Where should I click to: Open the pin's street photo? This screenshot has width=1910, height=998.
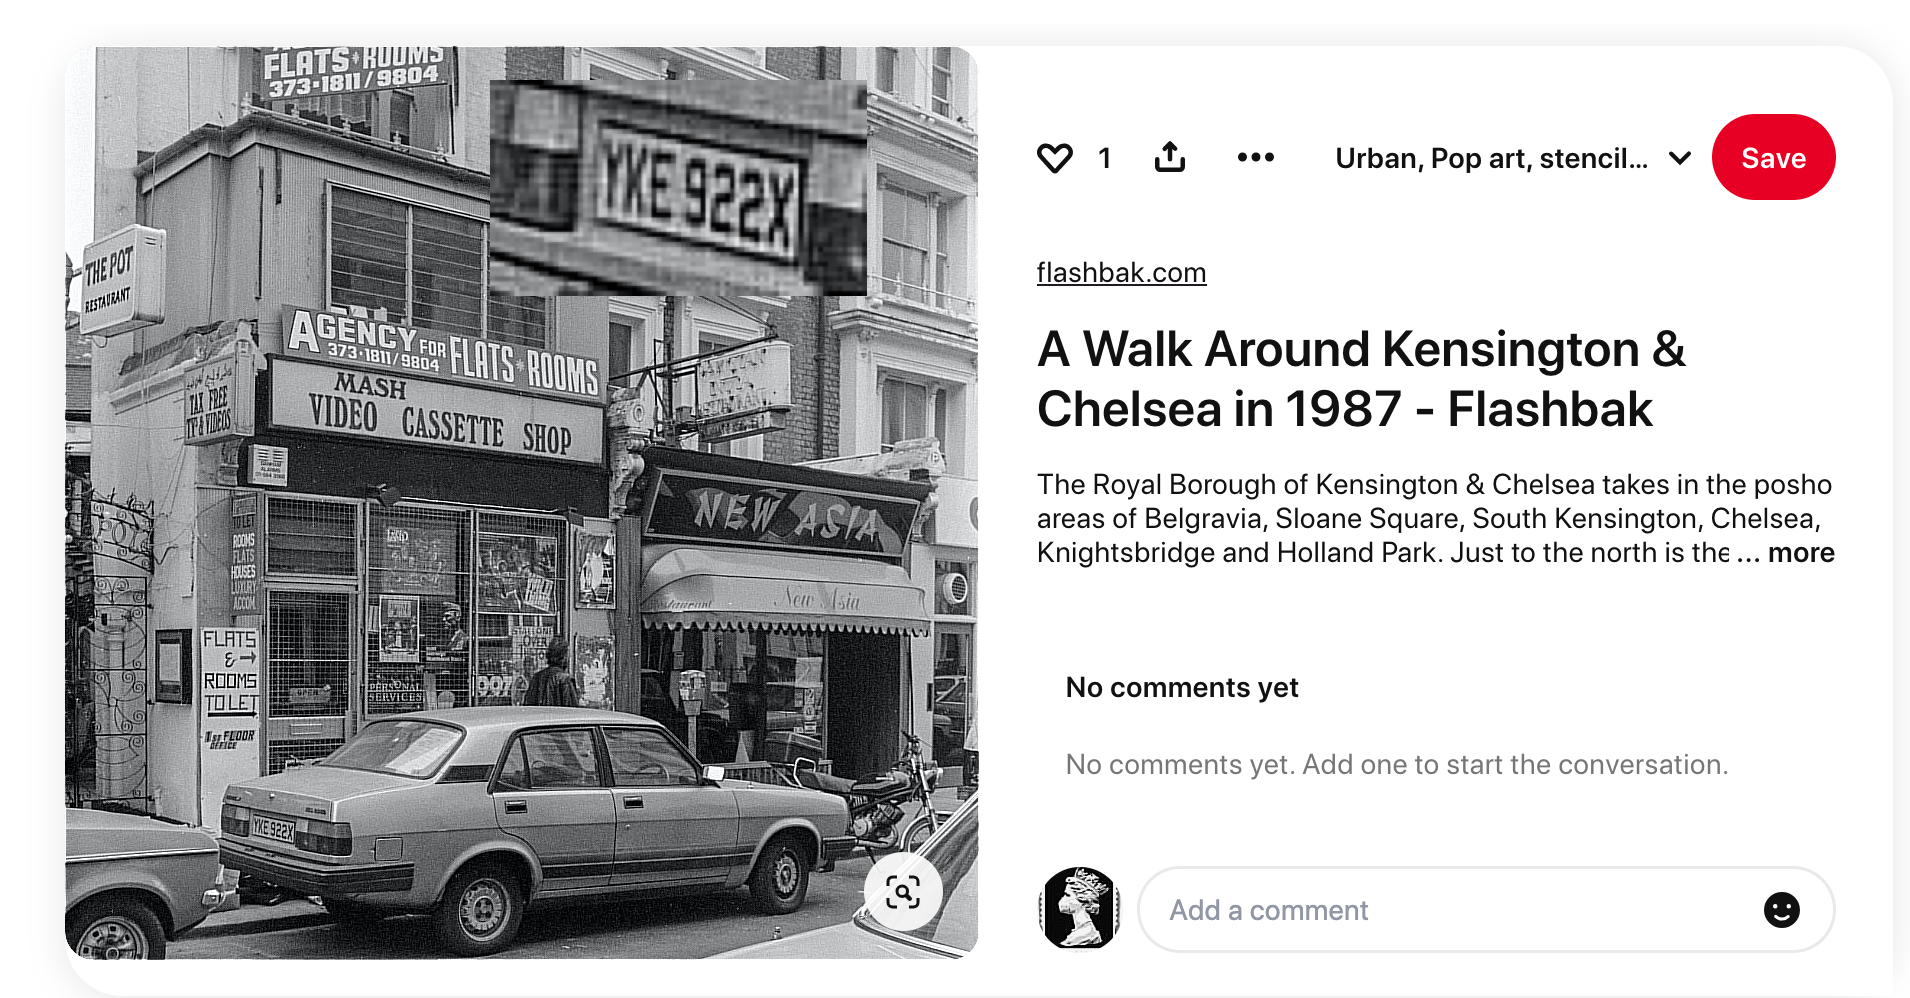521,503
